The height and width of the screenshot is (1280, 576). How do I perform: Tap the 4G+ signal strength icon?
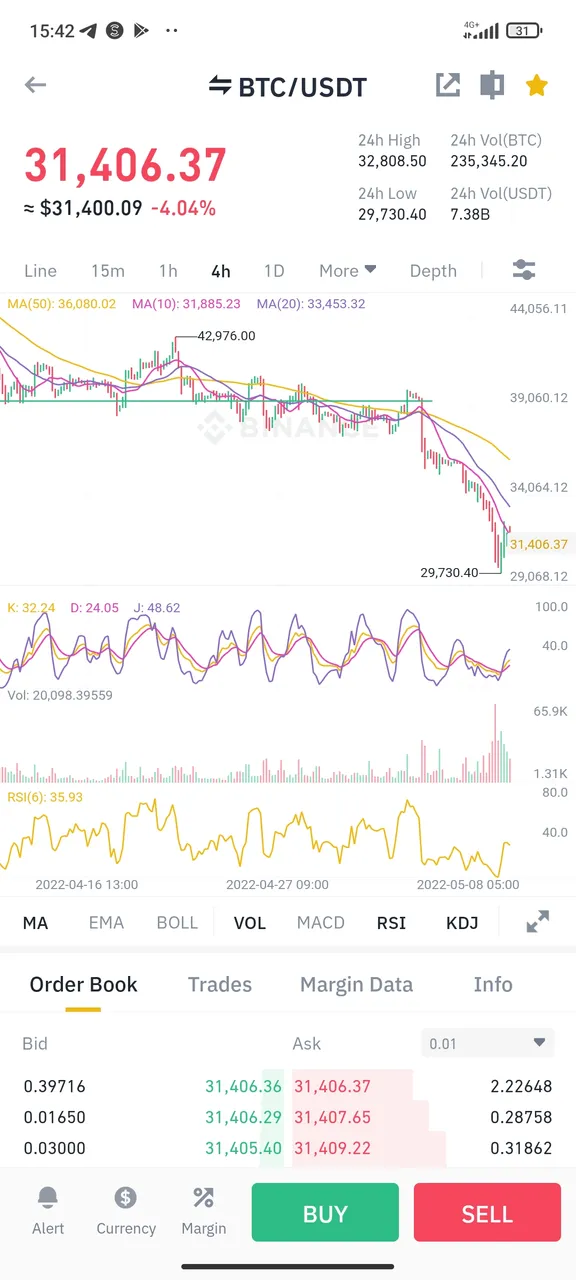[x=481, y=30]
